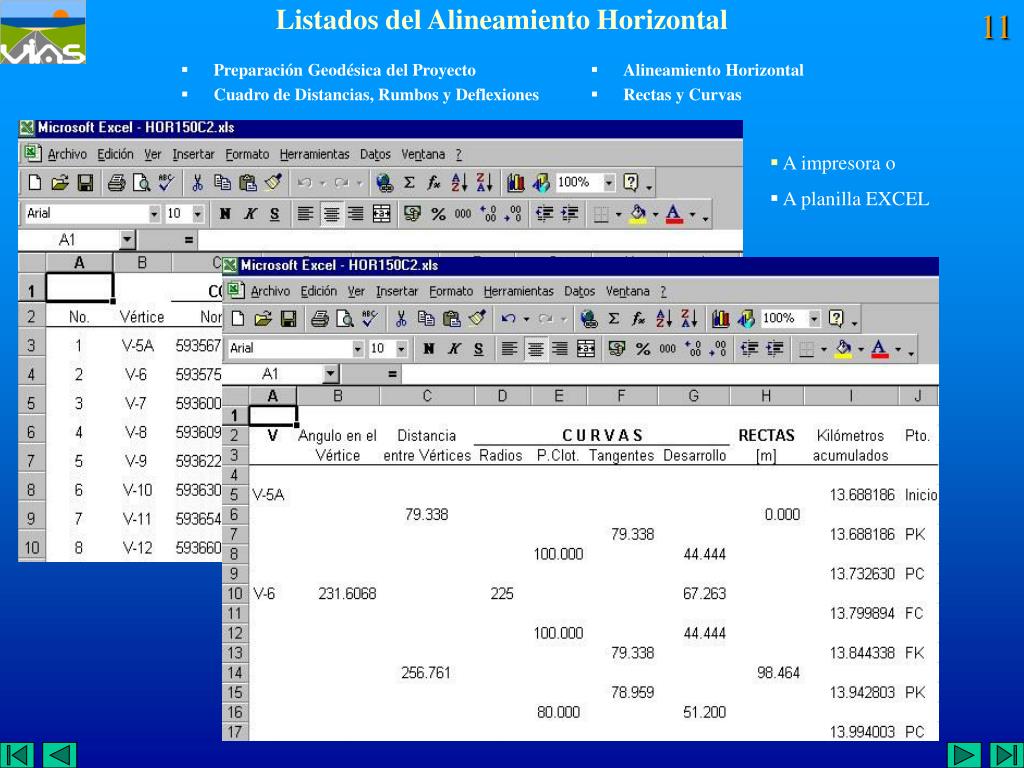
Task: Apply yellow Fill Color in back window
Action: pos(638,214)
